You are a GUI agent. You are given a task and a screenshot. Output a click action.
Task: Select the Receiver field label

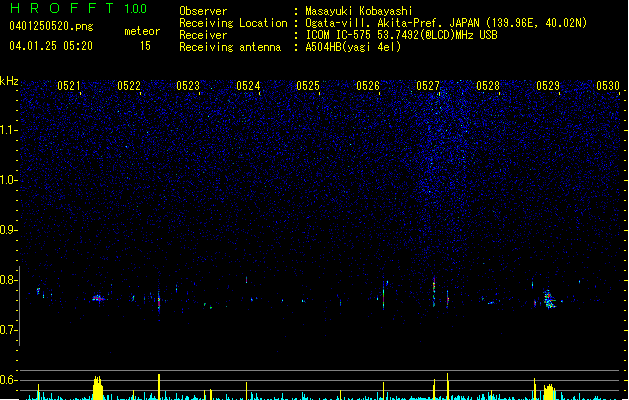(x=203, y=35)
